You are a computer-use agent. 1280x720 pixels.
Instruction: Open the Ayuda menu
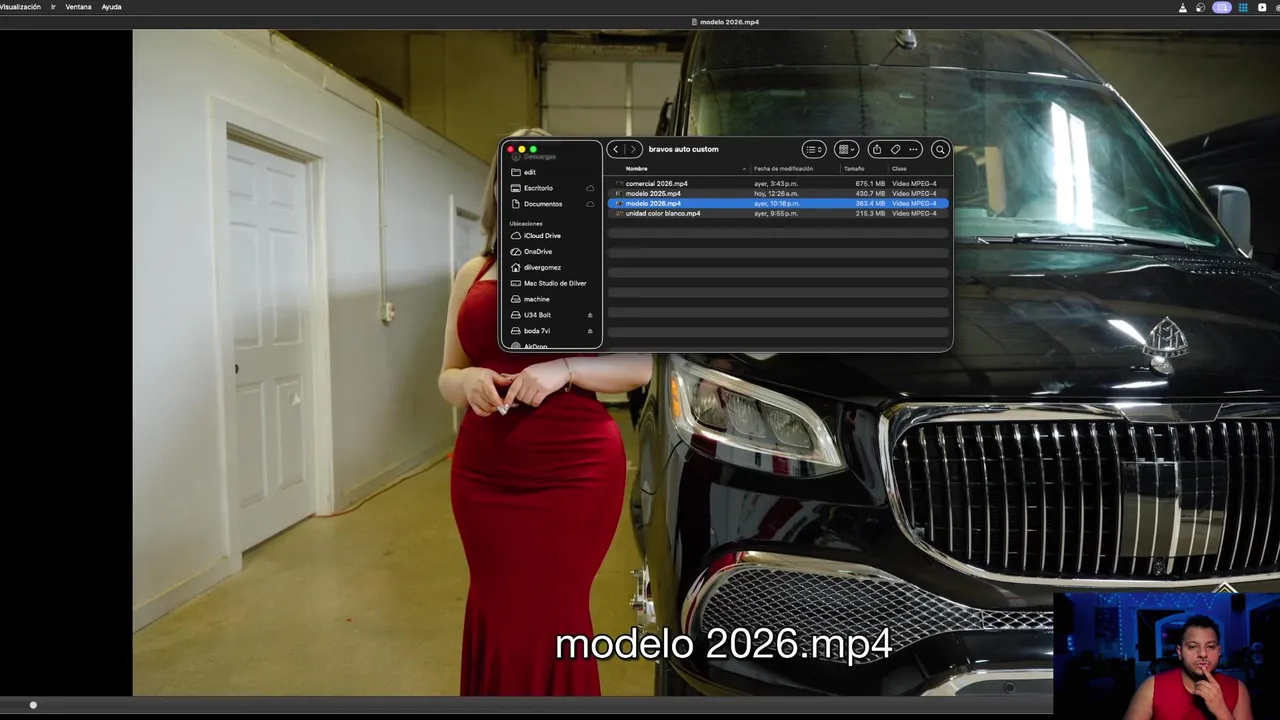coord(111,7)
